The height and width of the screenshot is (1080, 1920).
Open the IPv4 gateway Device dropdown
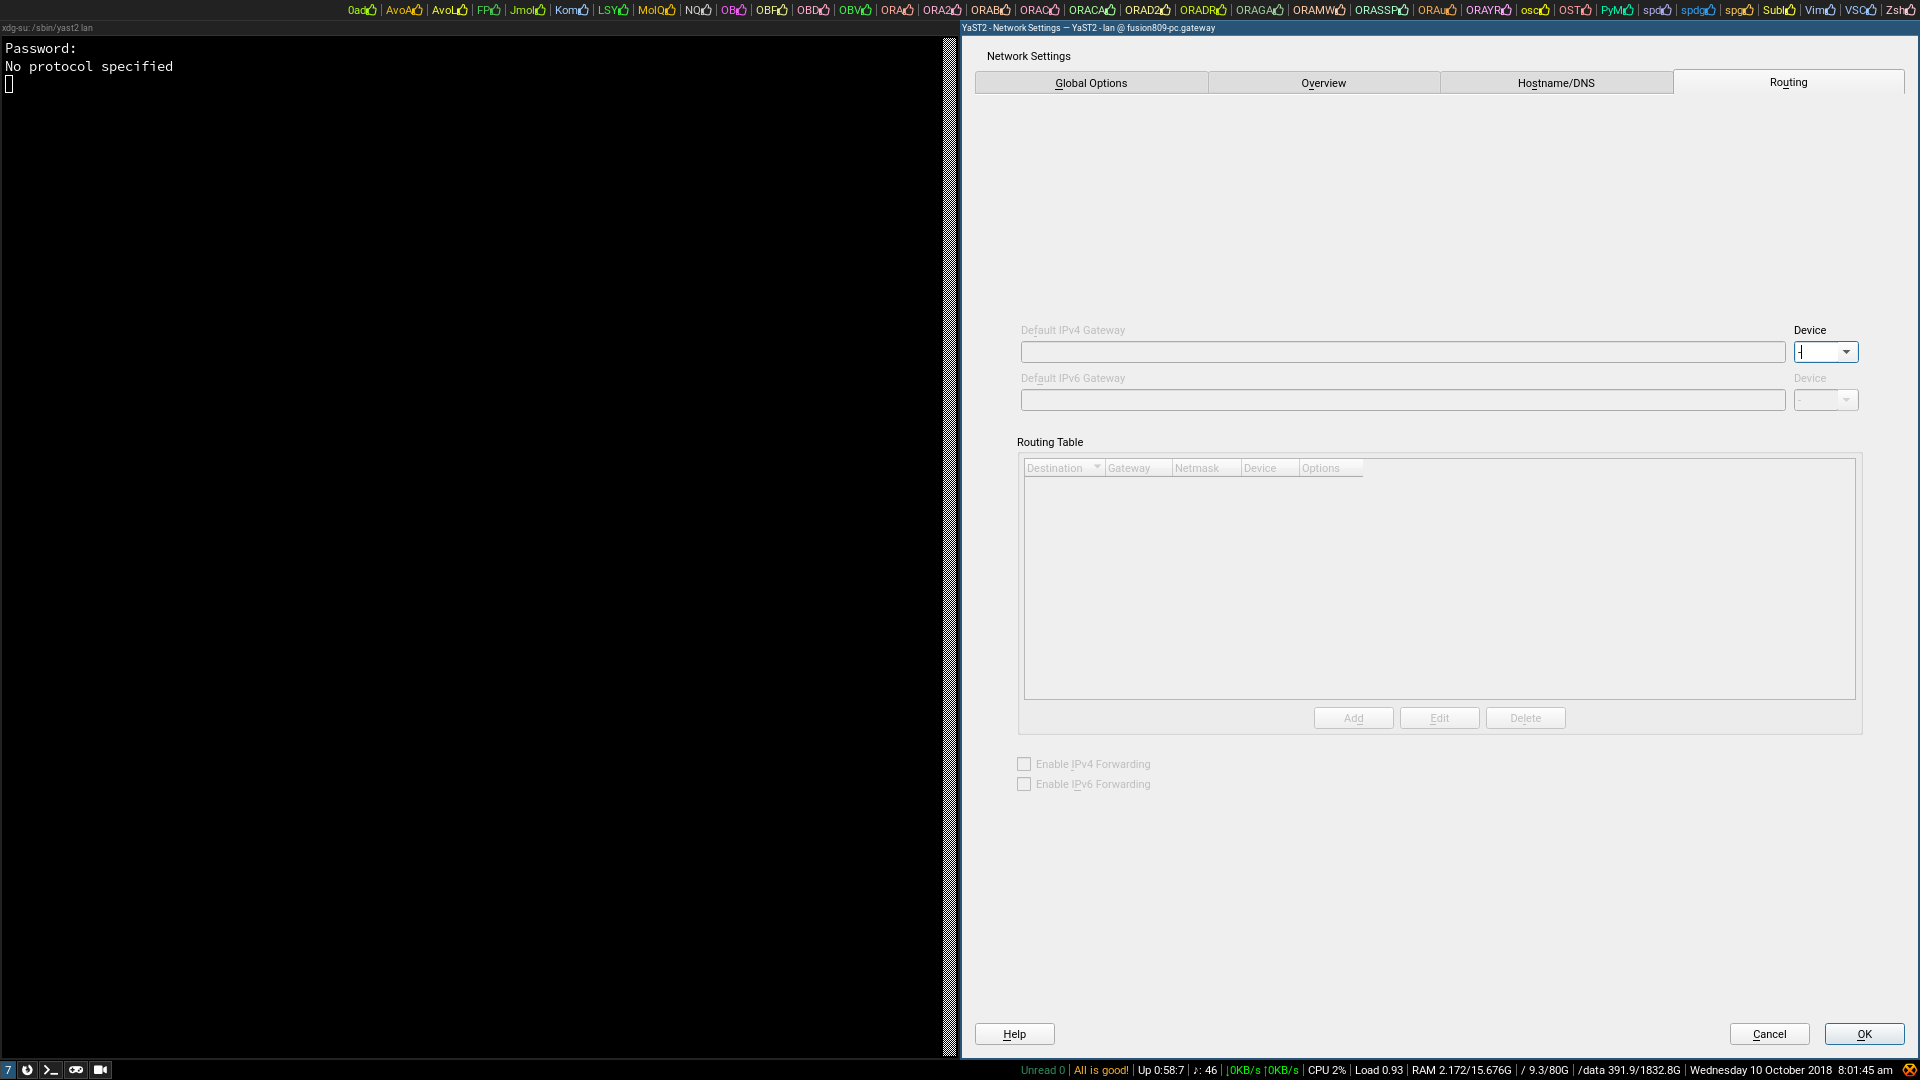click(1846, 352)
